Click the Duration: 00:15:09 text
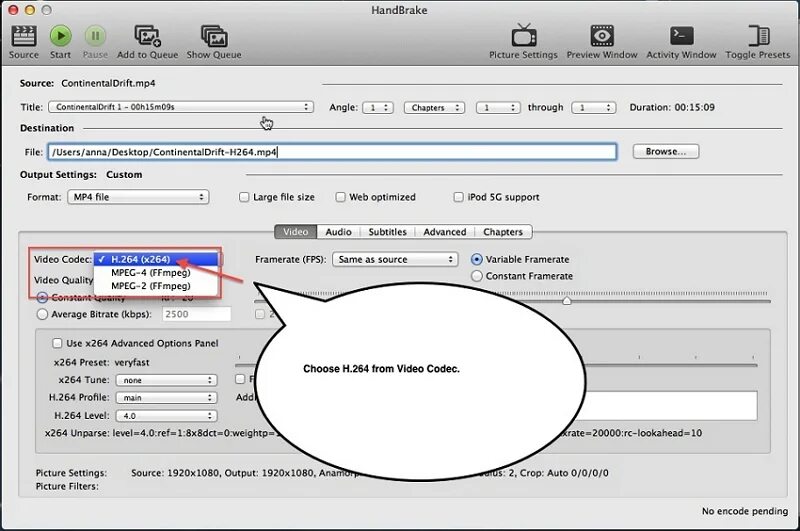The width and height of the screenshot is (800, 531). [672, 108]
